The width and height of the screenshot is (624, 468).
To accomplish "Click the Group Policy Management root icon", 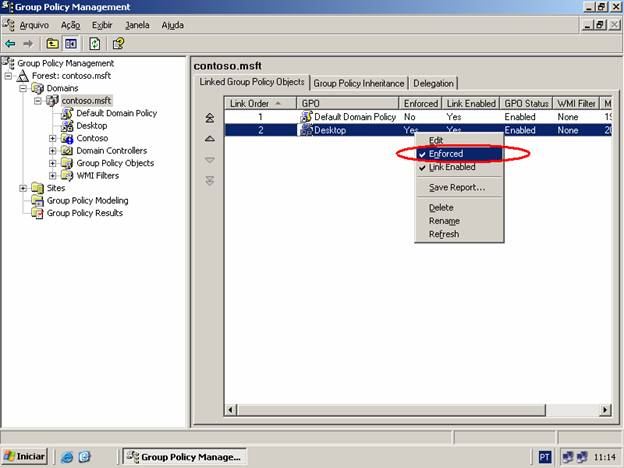I will [8, 62].
